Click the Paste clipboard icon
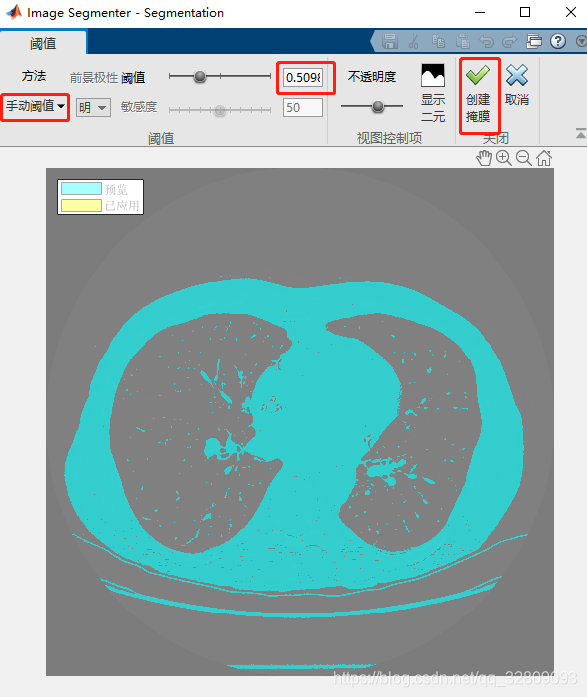Image resolution: width=587 pixels, height=697 pixels. point(463,41)
